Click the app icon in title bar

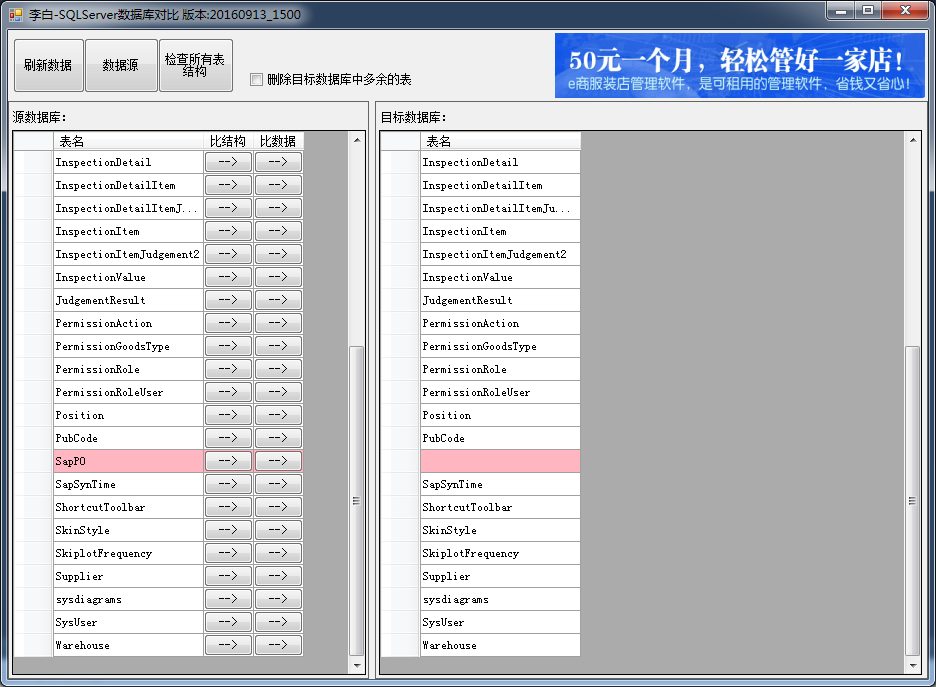[x=16, y=14]
